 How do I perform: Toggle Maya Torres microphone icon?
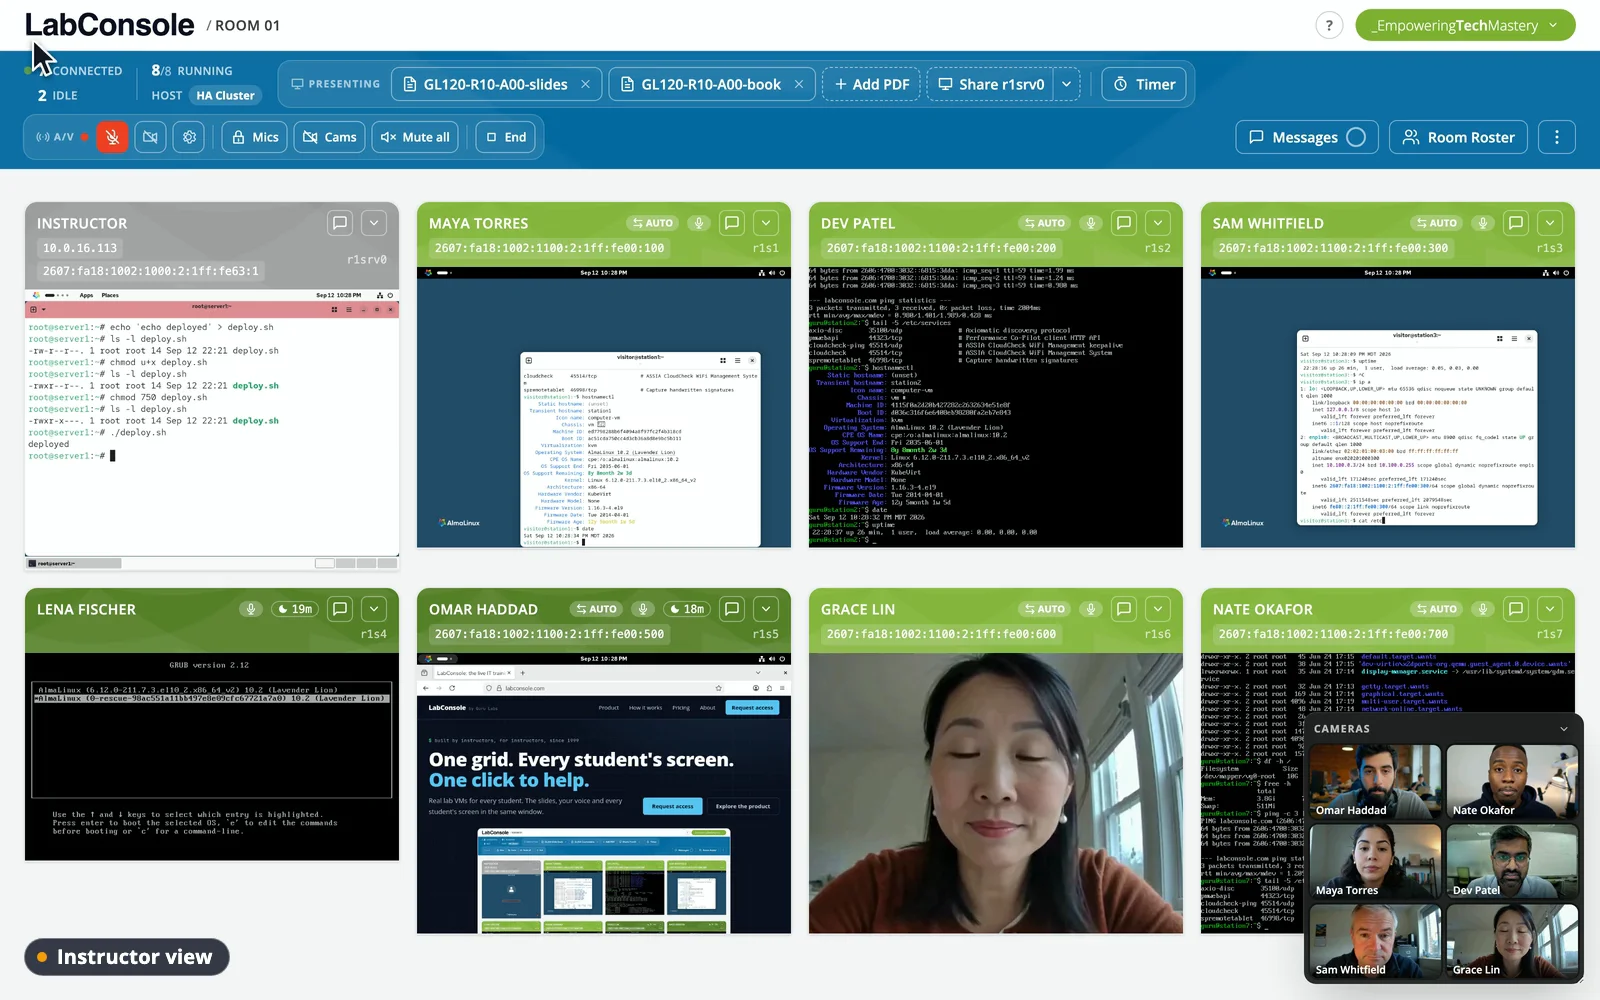point(699,223)
